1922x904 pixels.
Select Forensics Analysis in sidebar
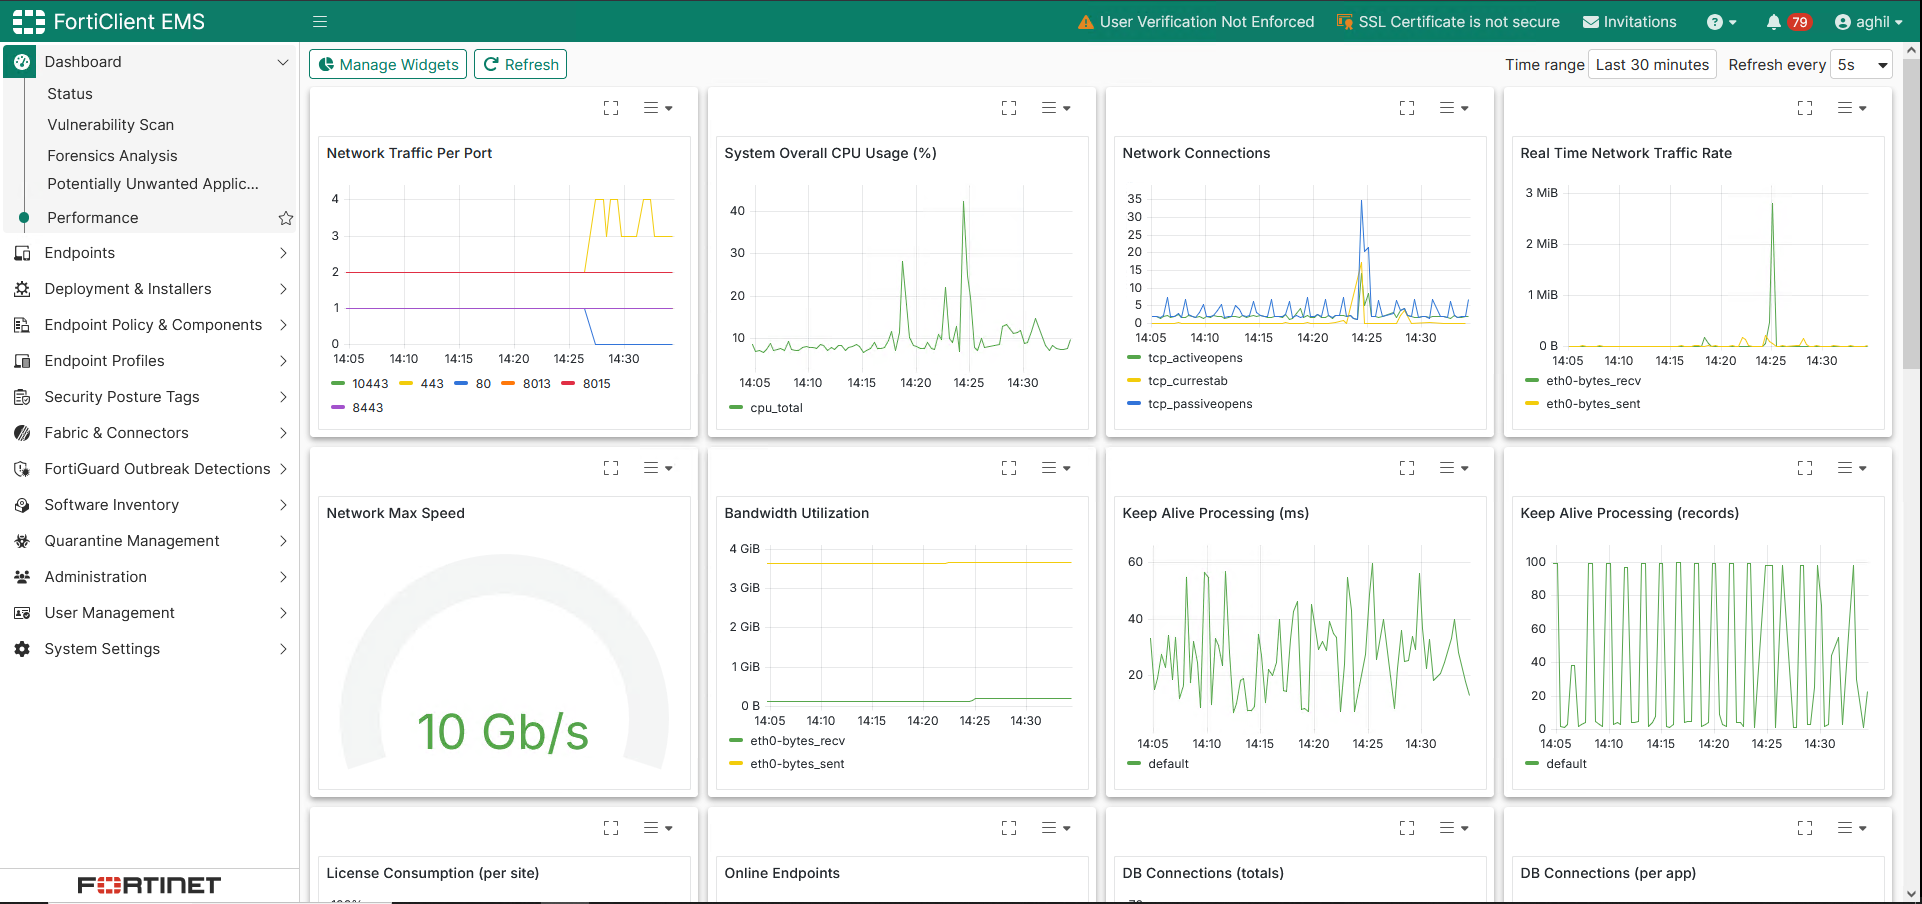coord(112,156)
